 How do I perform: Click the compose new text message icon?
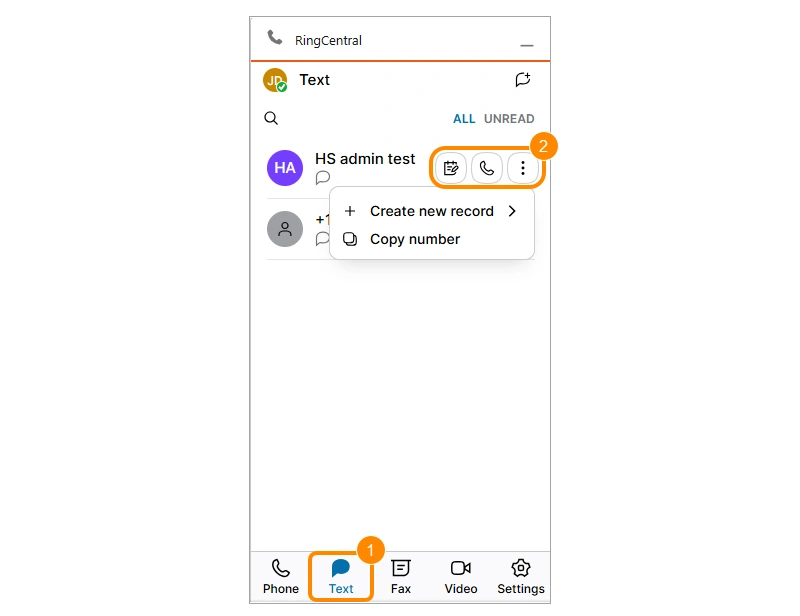(x=523, y=80)
